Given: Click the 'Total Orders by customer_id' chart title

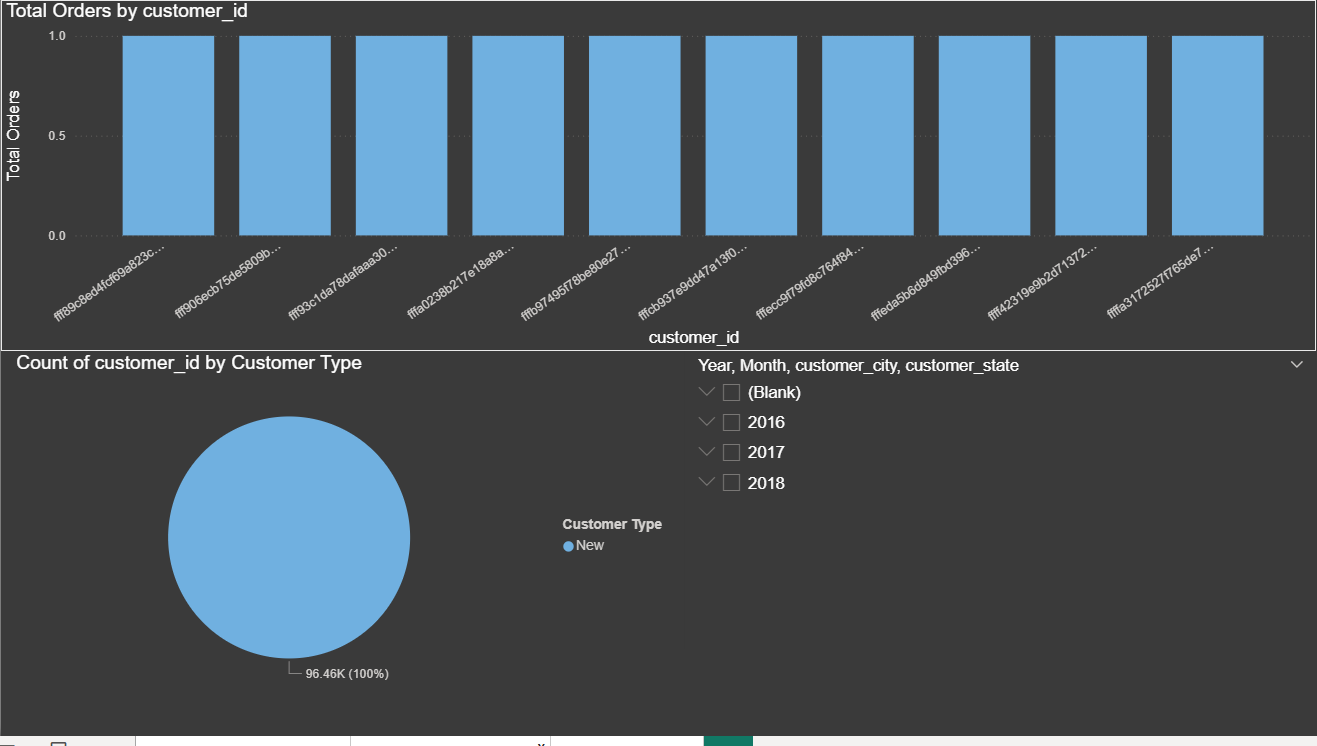Looking at the screenshot, I should click(127, 12).
